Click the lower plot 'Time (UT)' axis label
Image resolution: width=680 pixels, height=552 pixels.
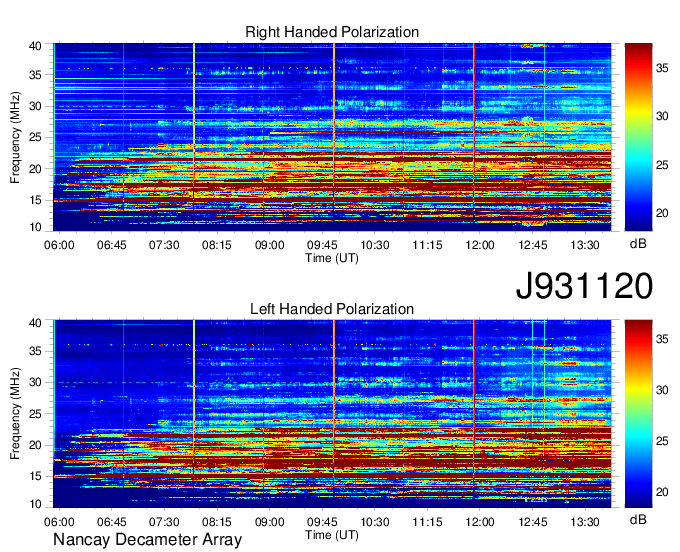(332, 535)
